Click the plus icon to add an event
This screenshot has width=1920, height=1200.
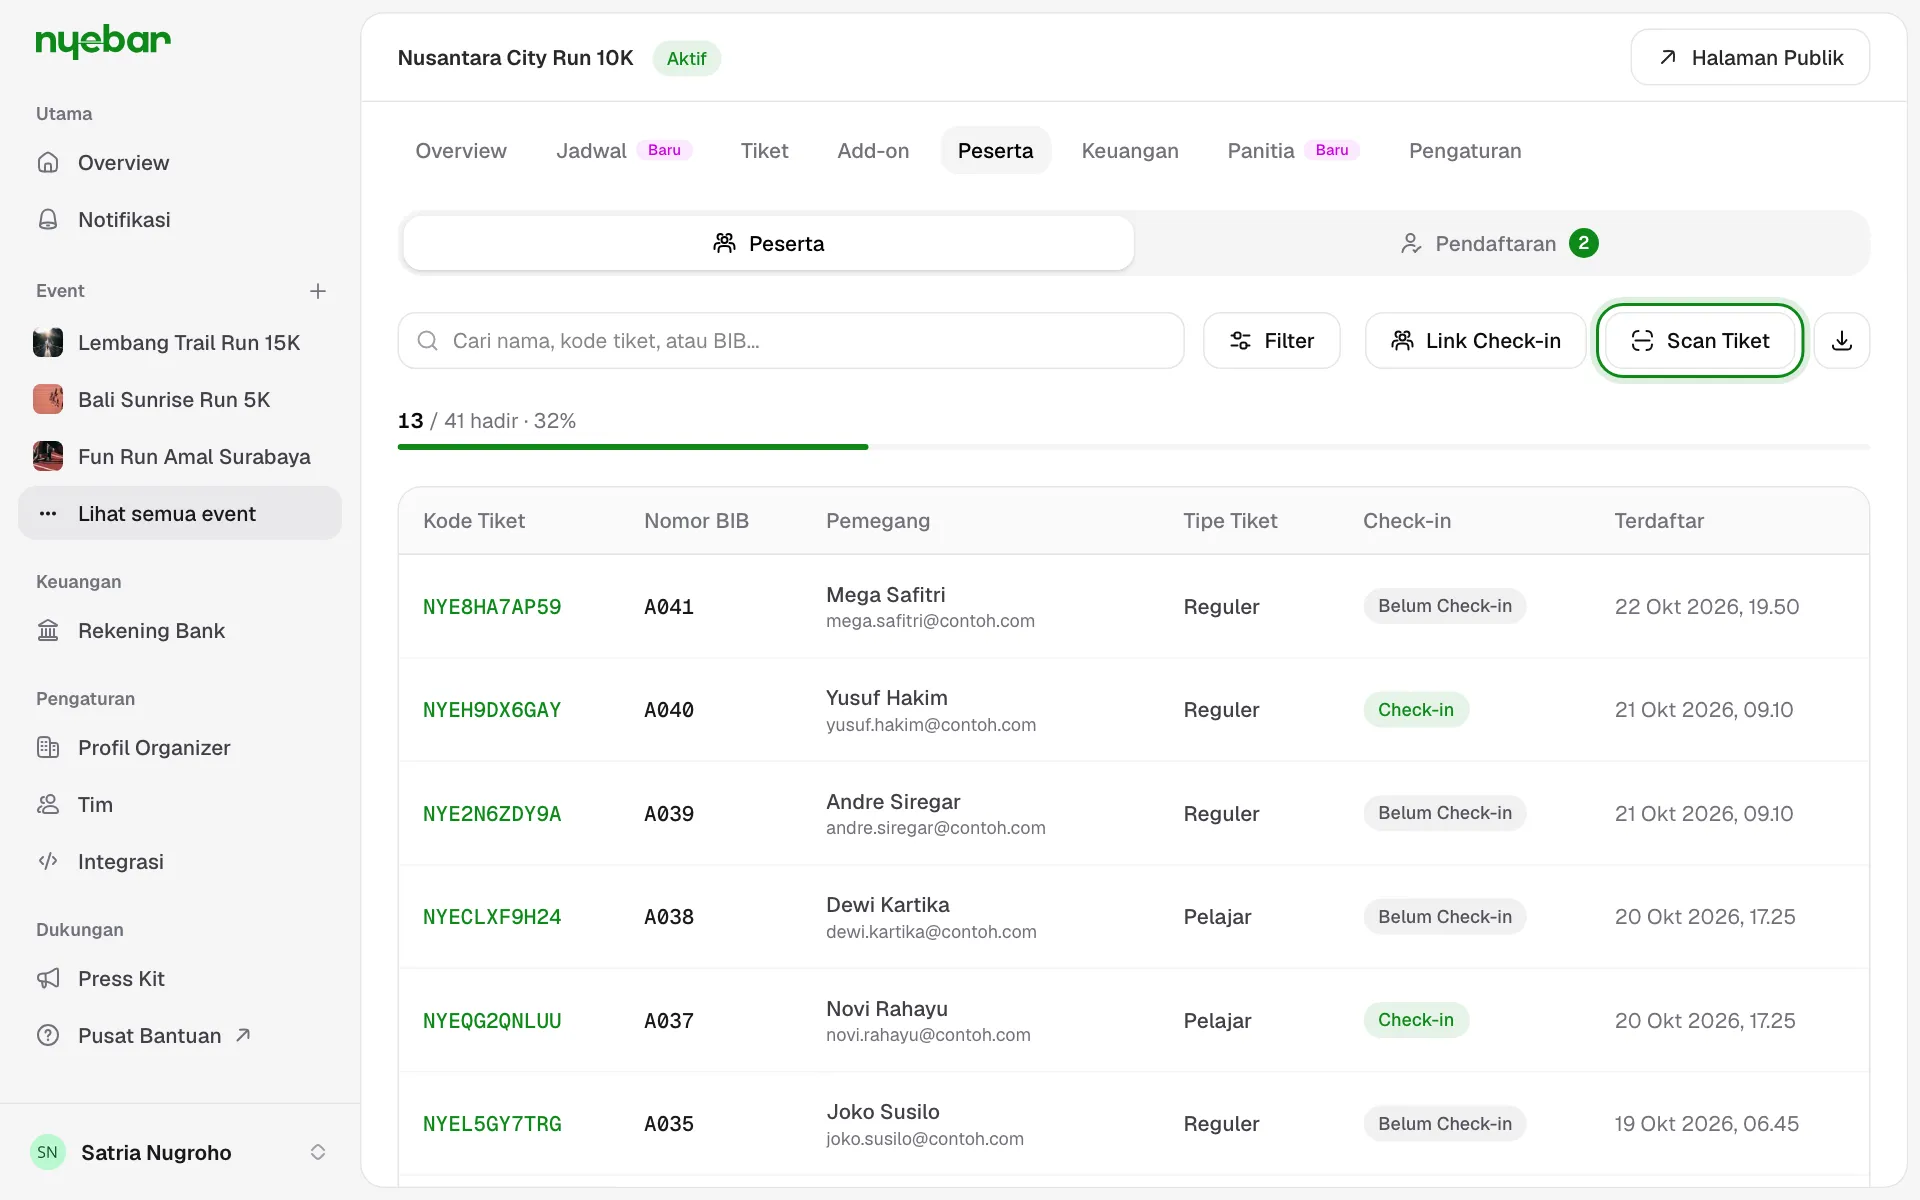(x=318, y=291)
